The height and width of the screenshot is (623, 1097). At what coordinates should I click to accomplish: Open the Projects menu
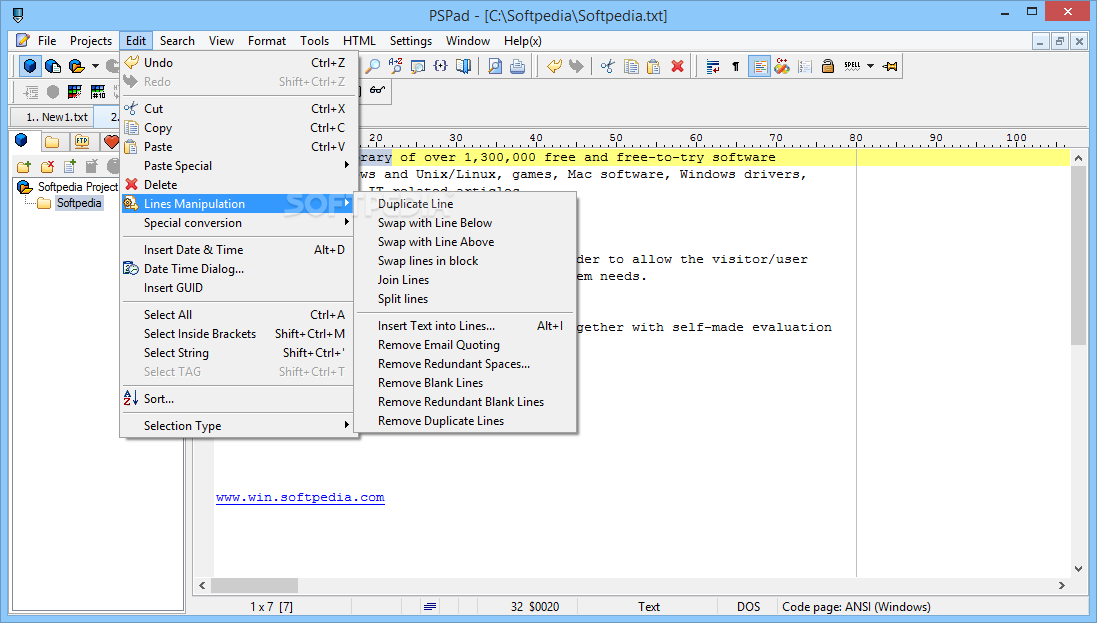point(91,41)
